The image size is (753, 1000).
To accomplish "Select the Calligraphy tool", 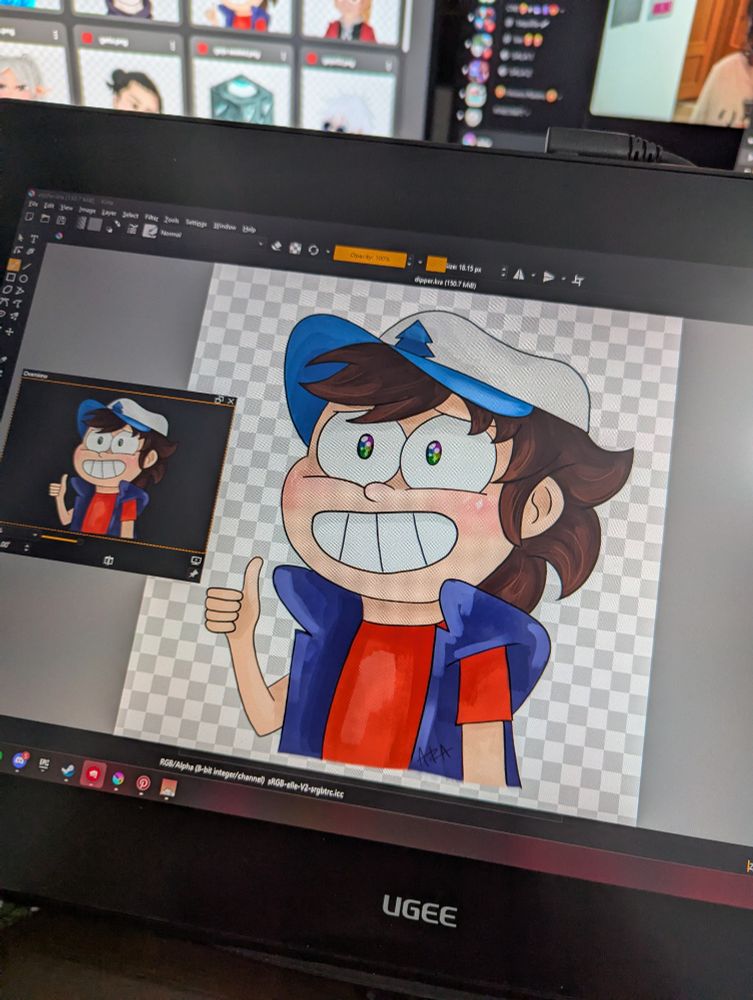I will pos(31,251).
